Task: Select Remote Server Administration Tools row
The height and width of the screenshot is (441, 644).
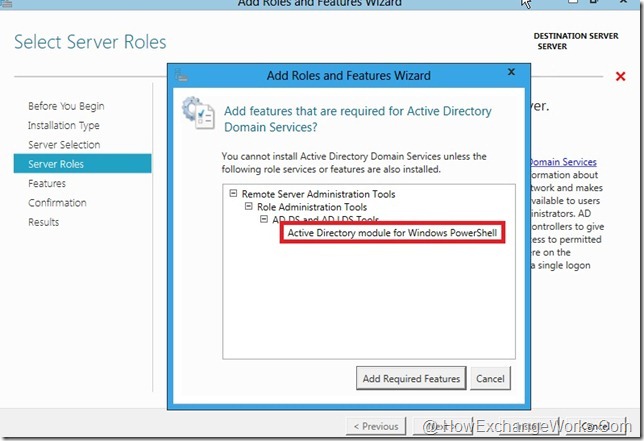Action: 318,194
